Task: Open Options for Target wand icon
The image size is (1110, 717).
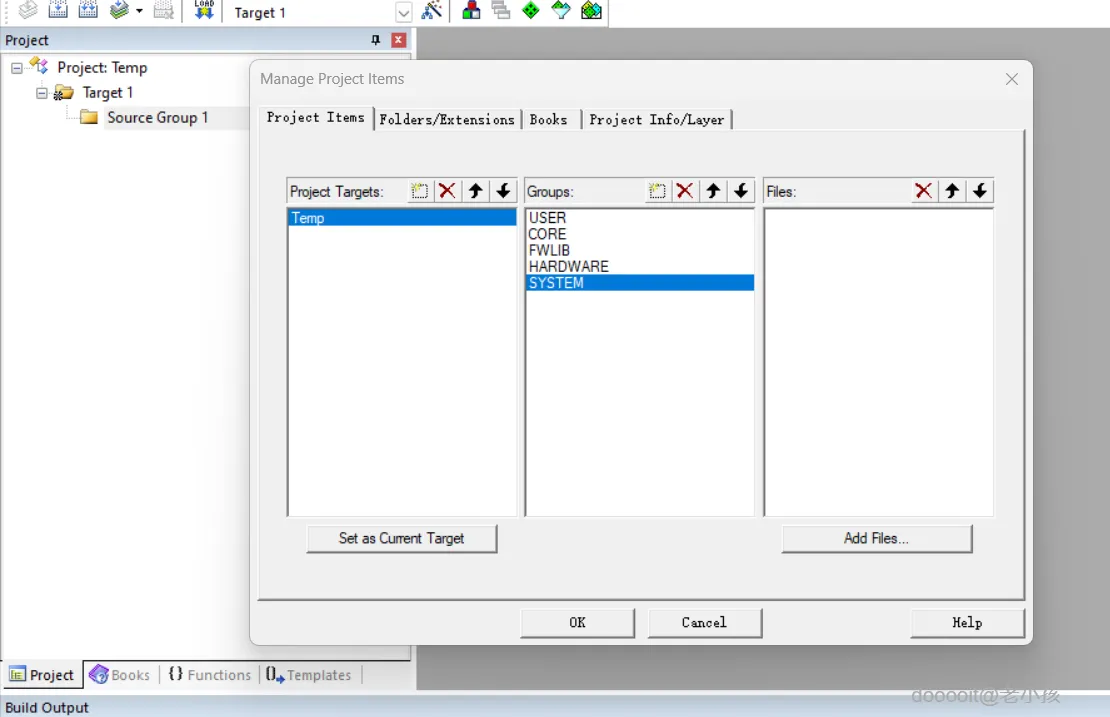Action: (x=431, y=10)
